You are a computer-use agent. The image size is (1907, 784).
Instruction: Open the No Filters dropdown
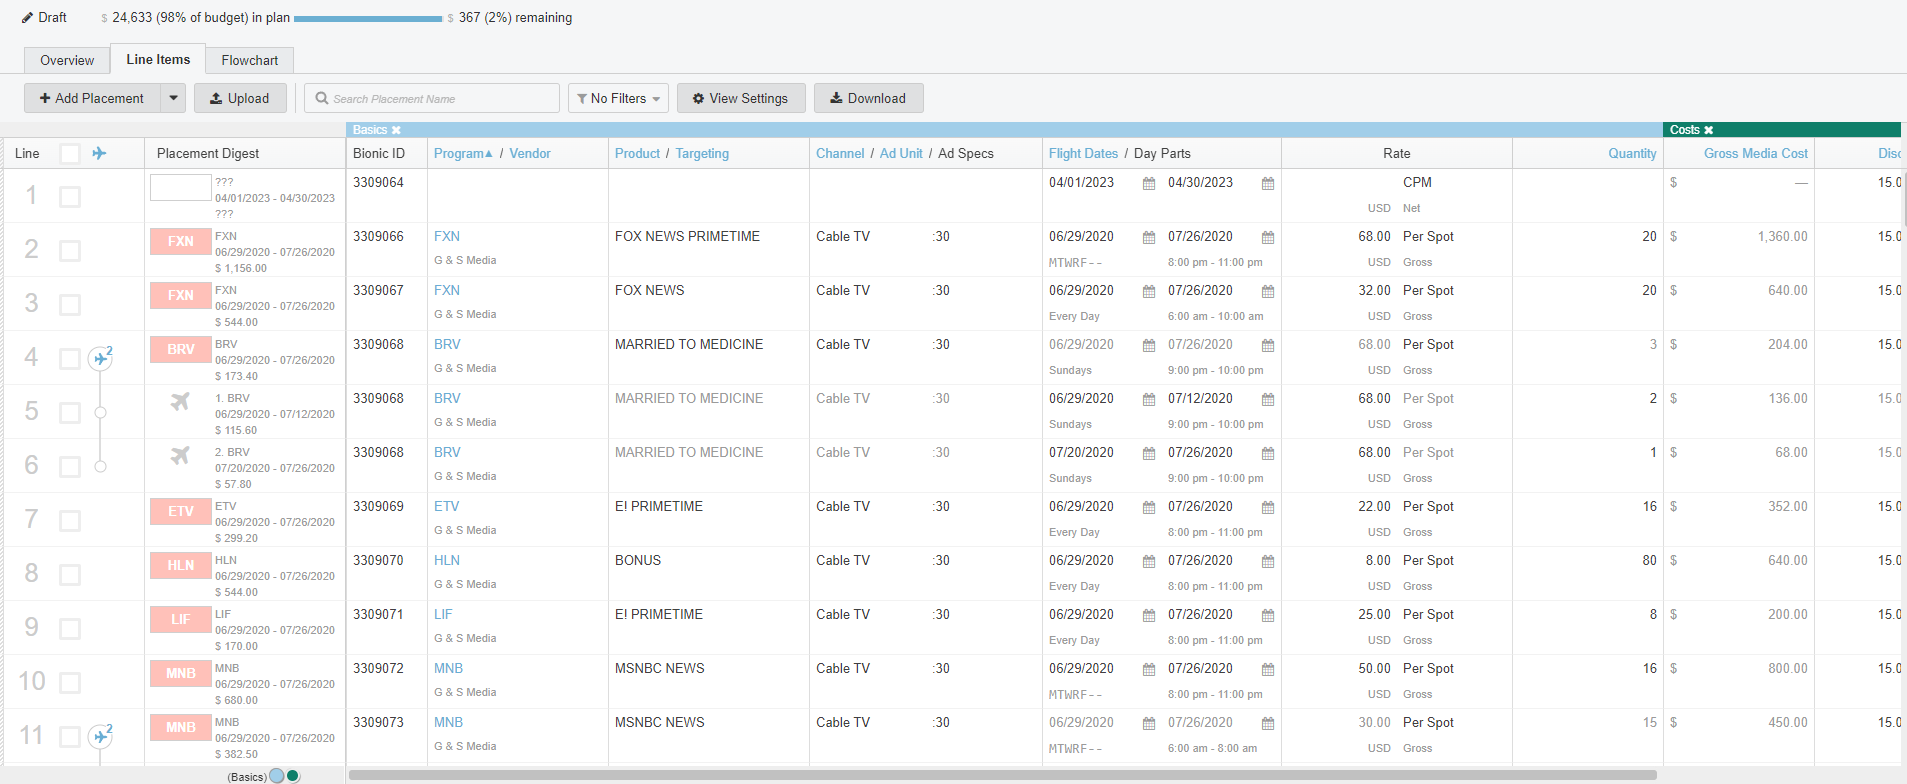tap(618, 98)
